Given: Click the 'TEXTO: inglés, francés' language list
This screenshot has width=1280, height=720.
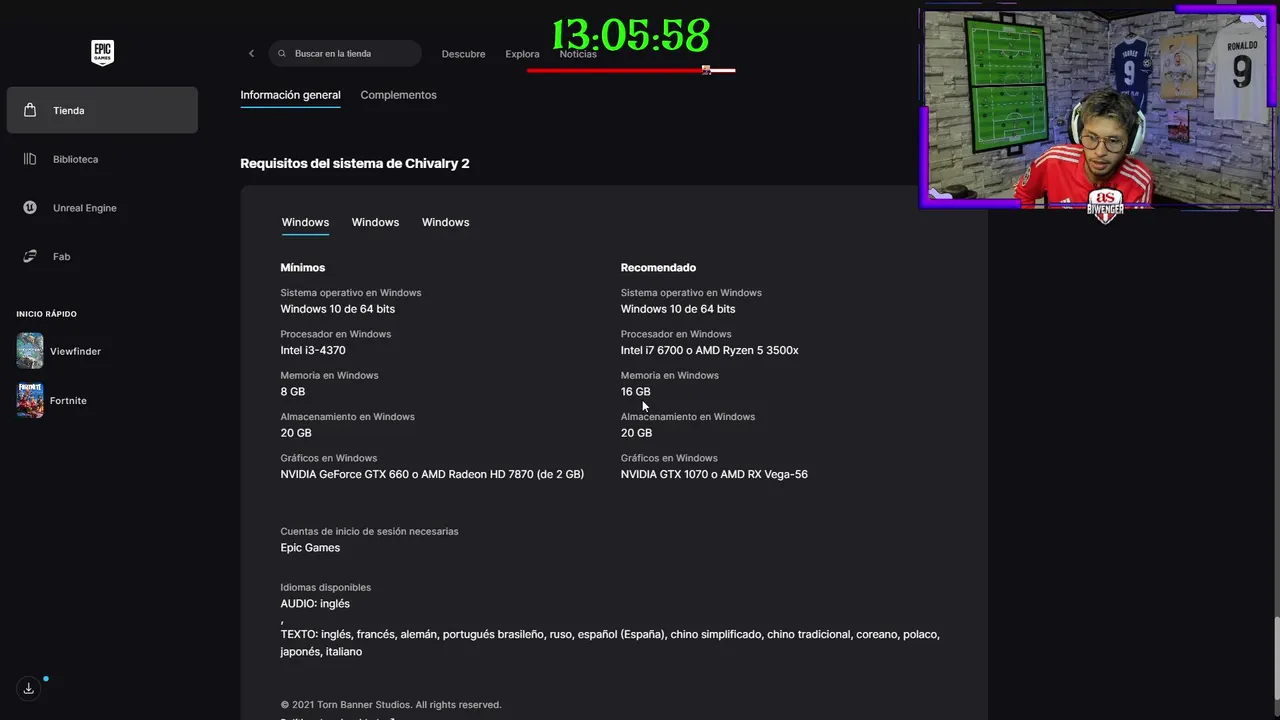Looking at the screenshot, I should pyautogui.click(x=610, y=642).
